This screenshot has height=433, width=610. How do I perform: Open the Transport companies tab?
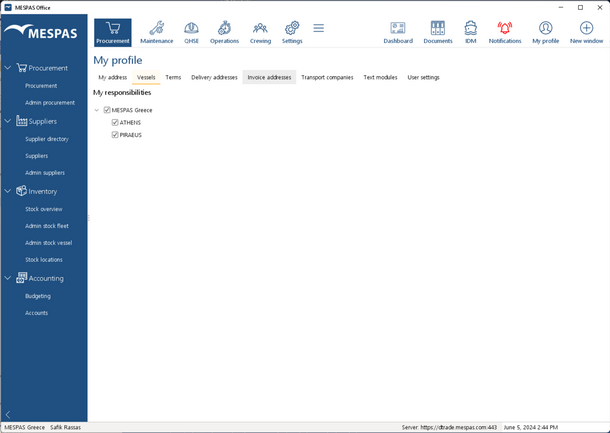coord(327,77)
